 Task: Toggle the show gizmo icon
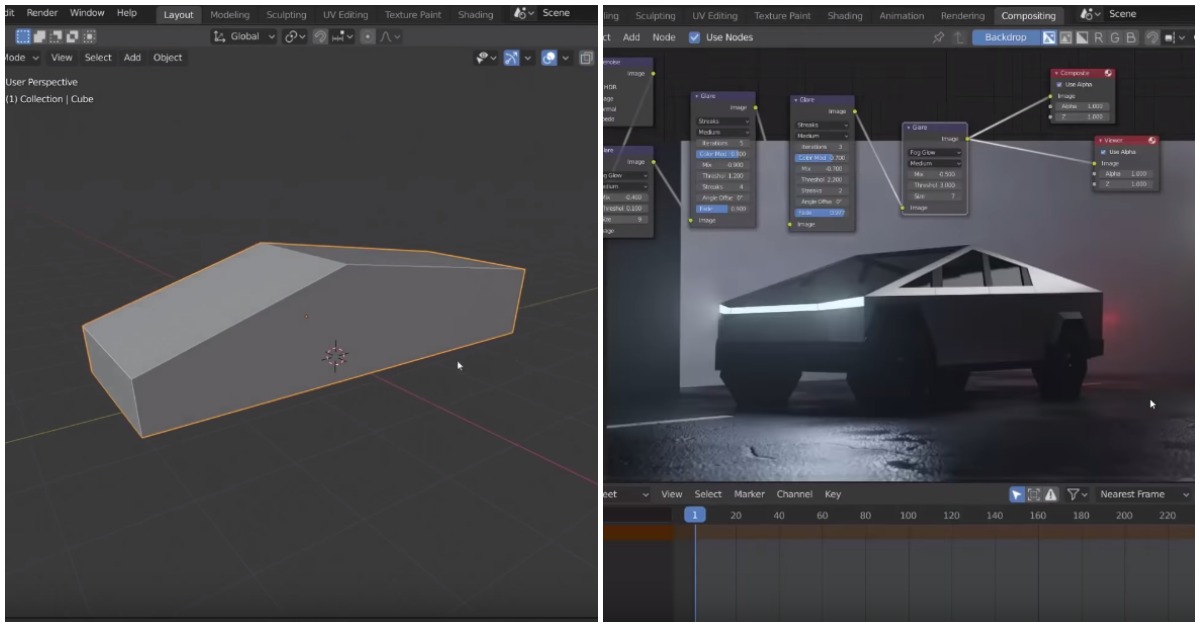pos(512,58)
